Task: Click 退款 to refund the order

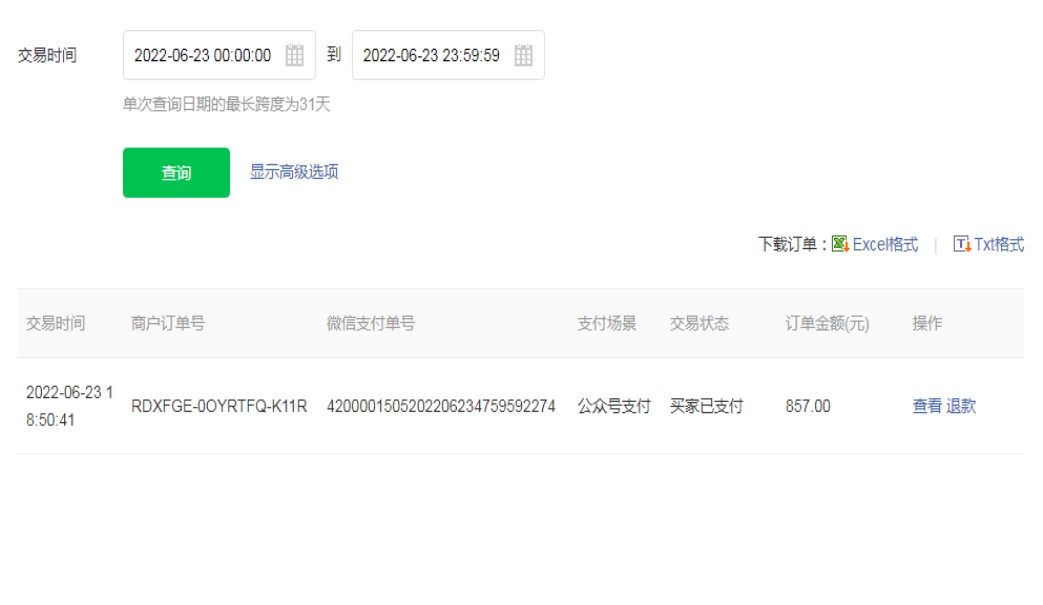Action: 961,406
